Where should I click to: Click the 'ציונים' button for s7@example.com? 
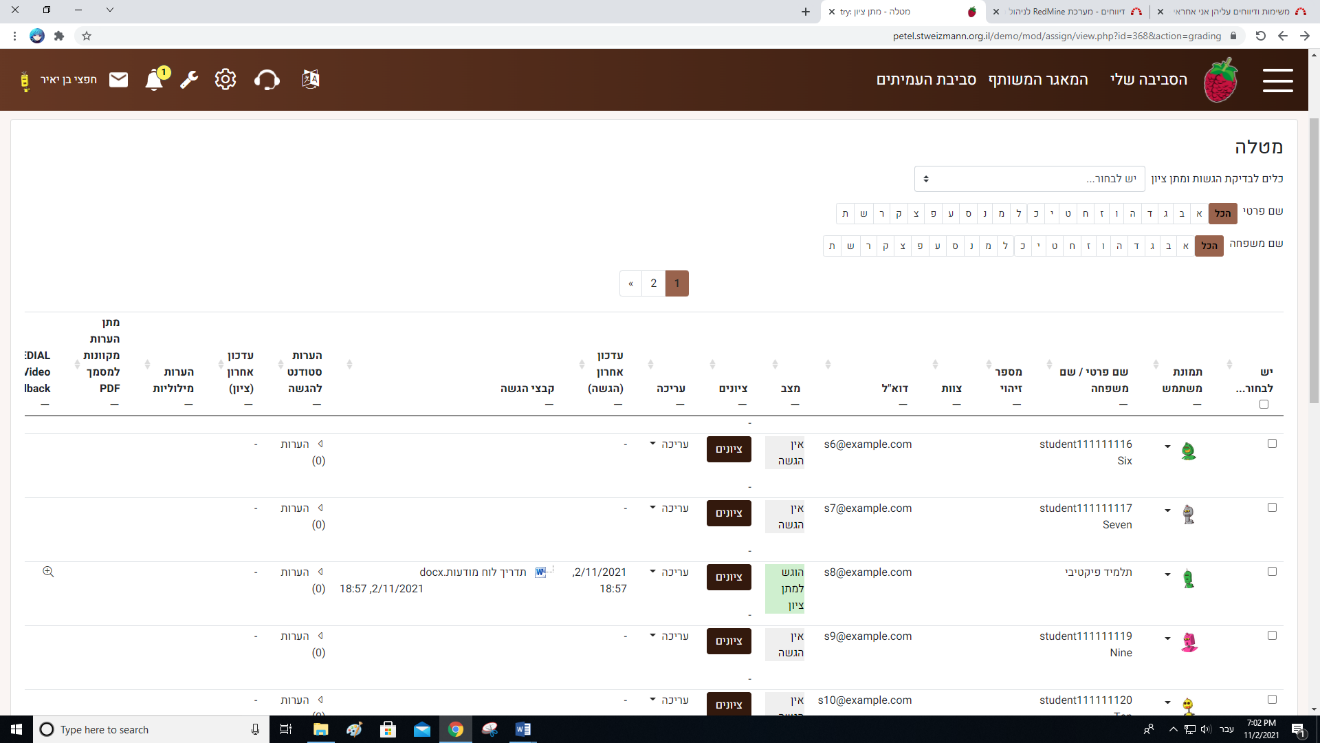tap(728, 513)
